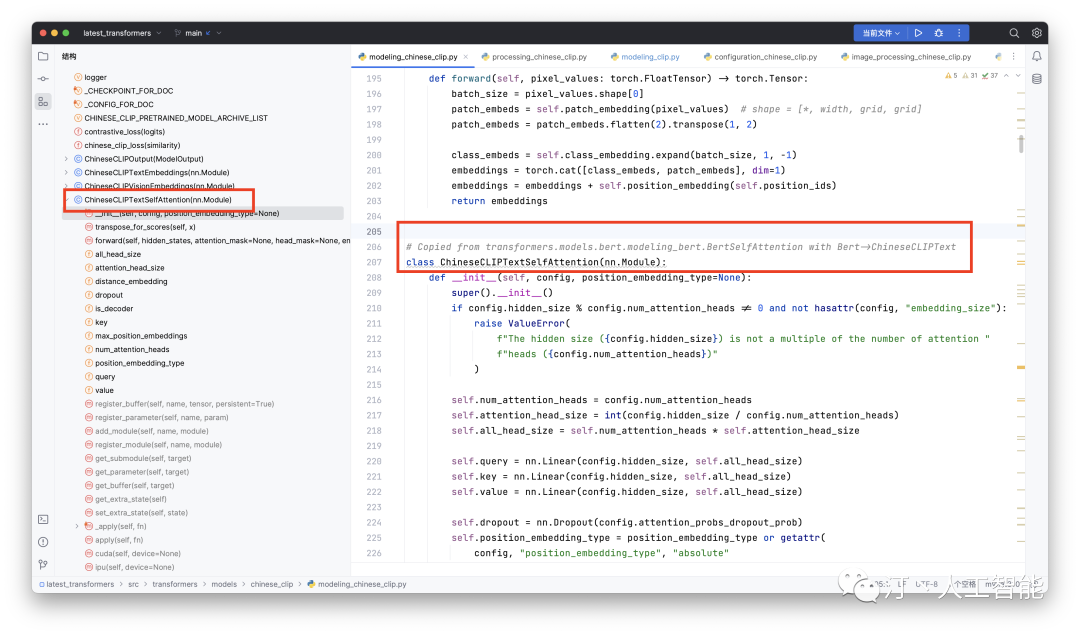The image size is (1080, 635).
Task: Open more run actions menu
Action: click(959, 33)
